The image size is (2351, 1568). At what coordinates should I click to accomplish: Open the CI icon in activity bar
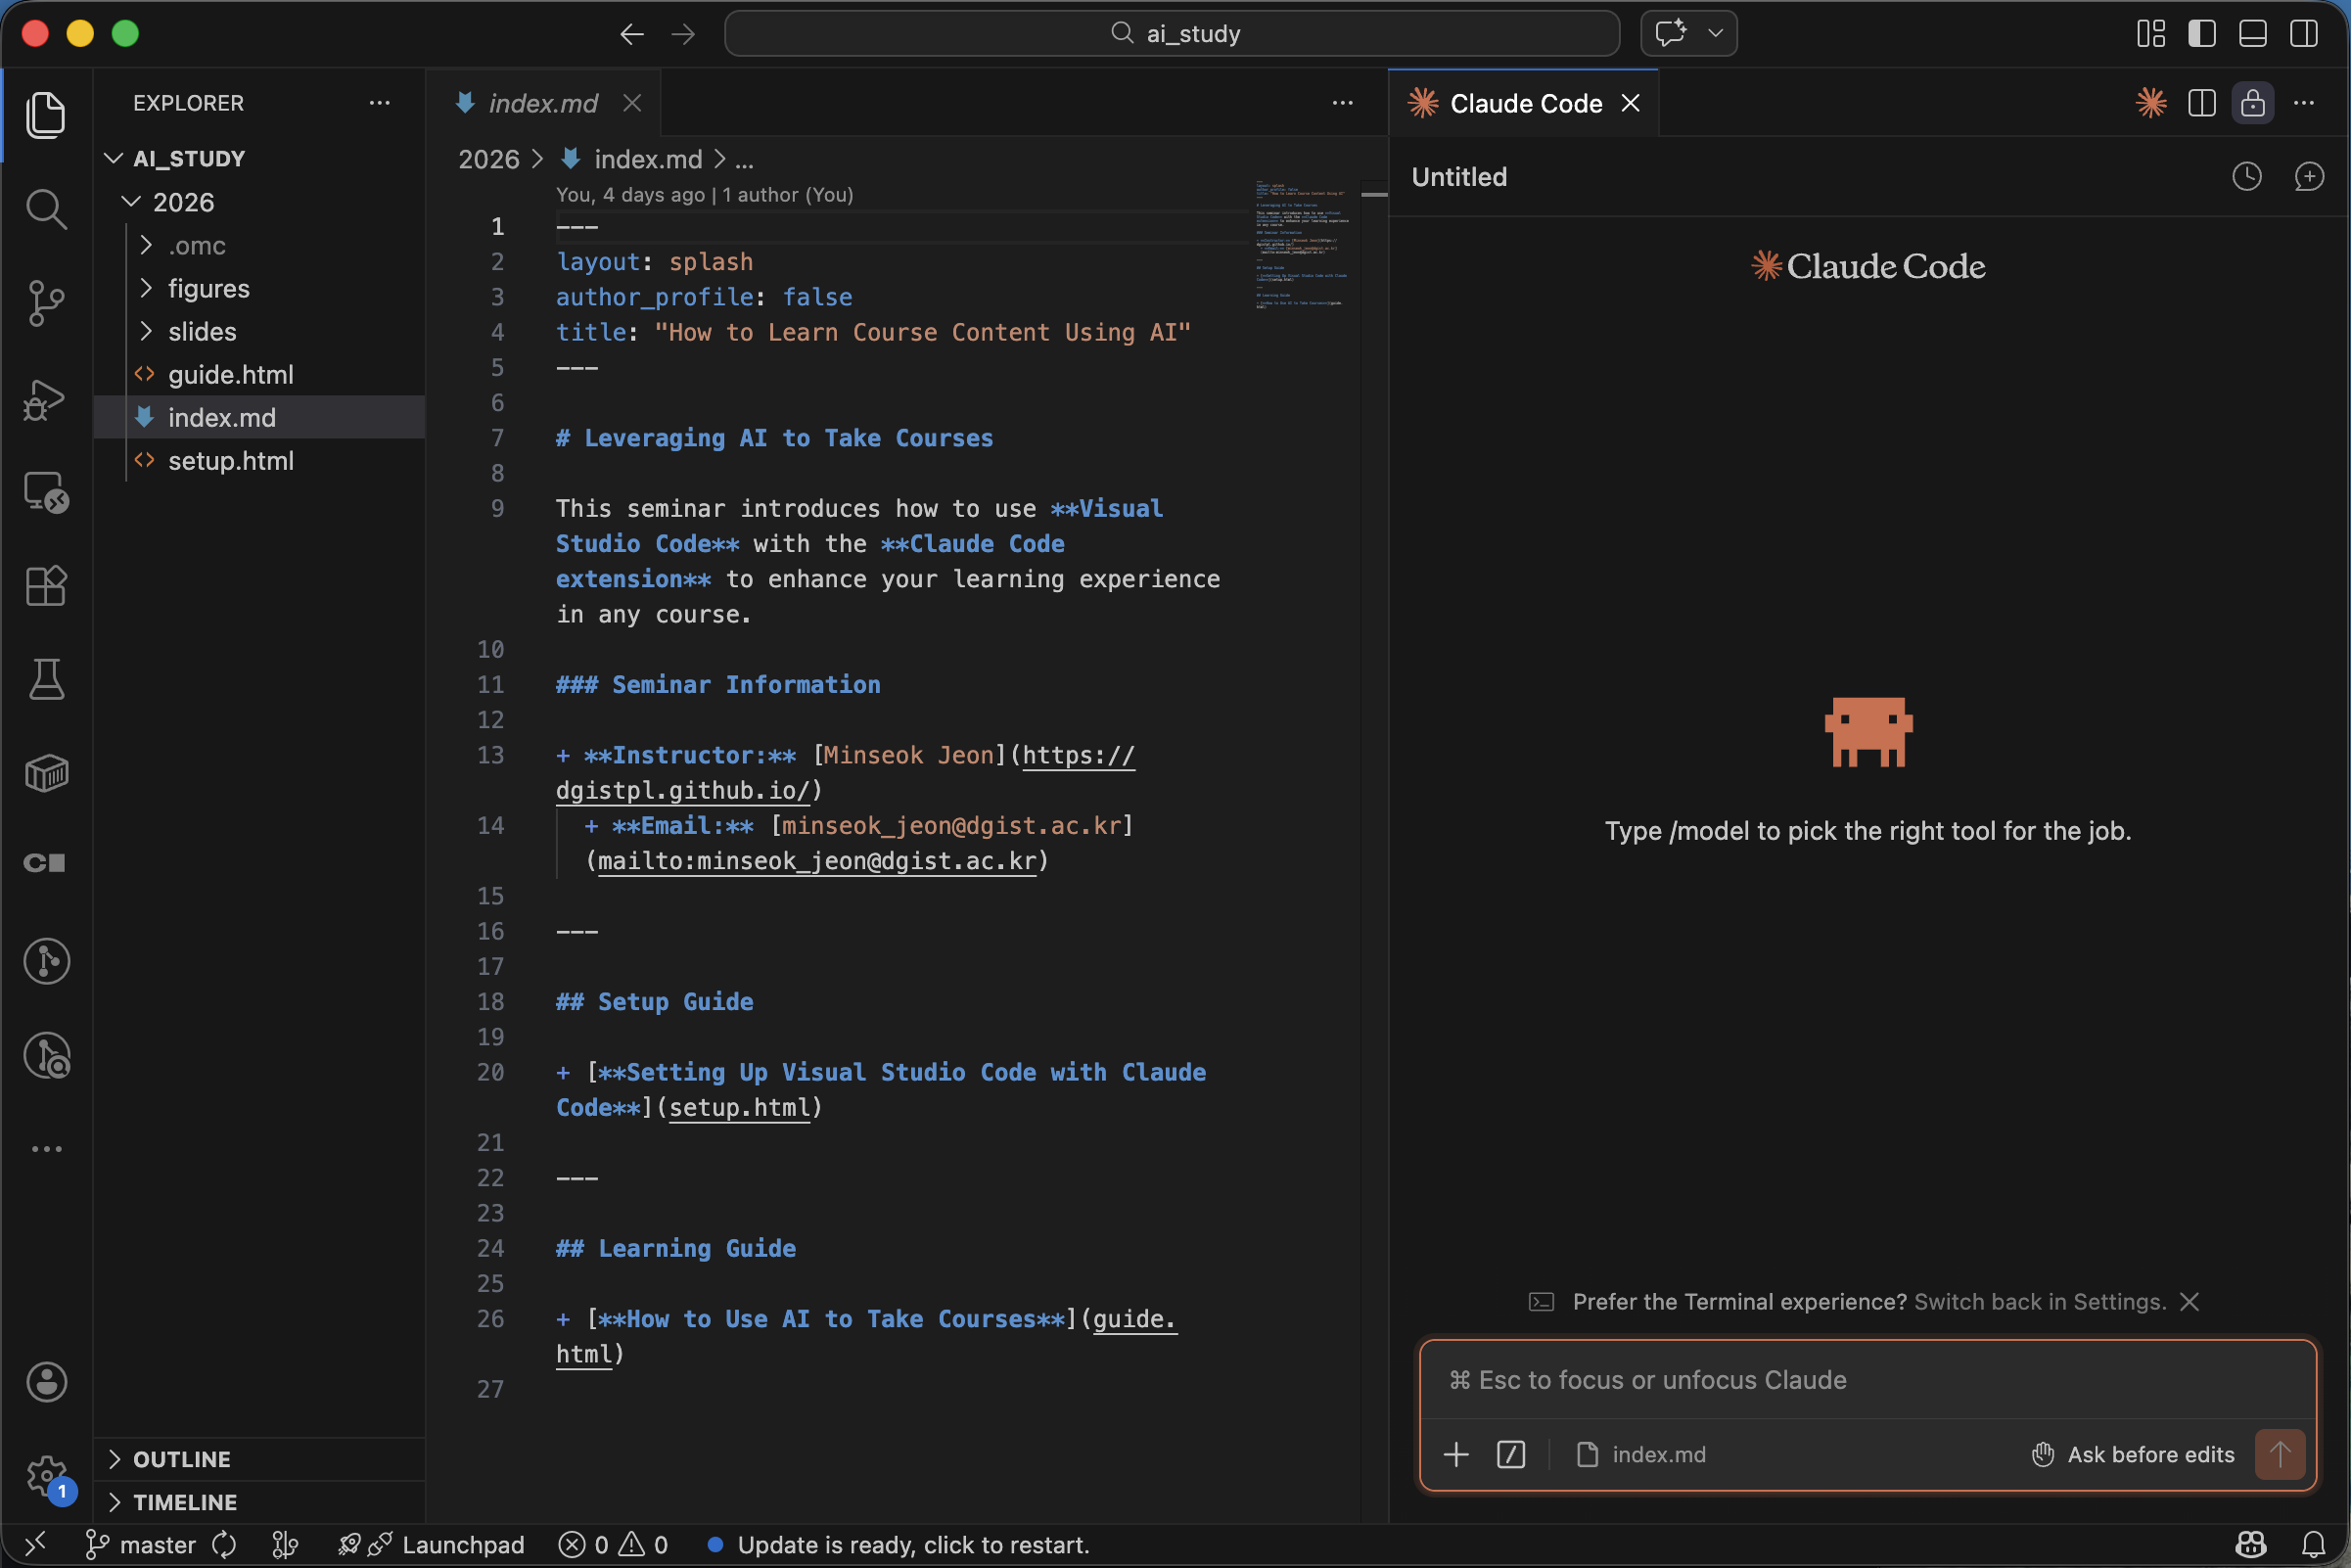(46, 862)
